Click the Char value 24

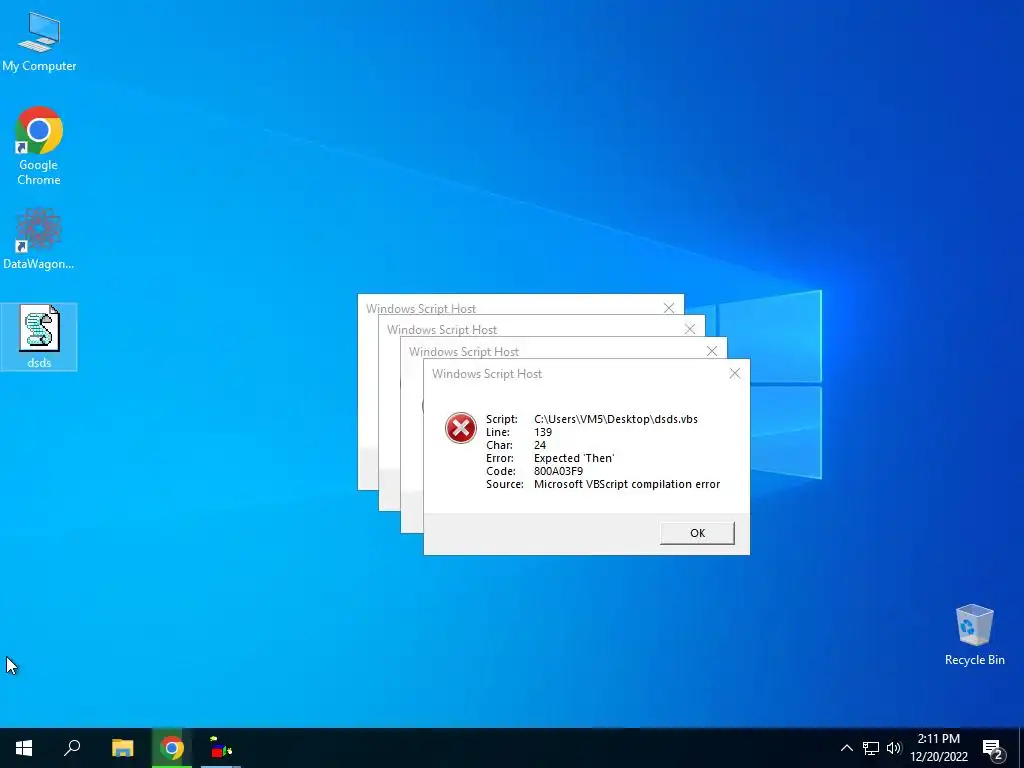point(540,445)
